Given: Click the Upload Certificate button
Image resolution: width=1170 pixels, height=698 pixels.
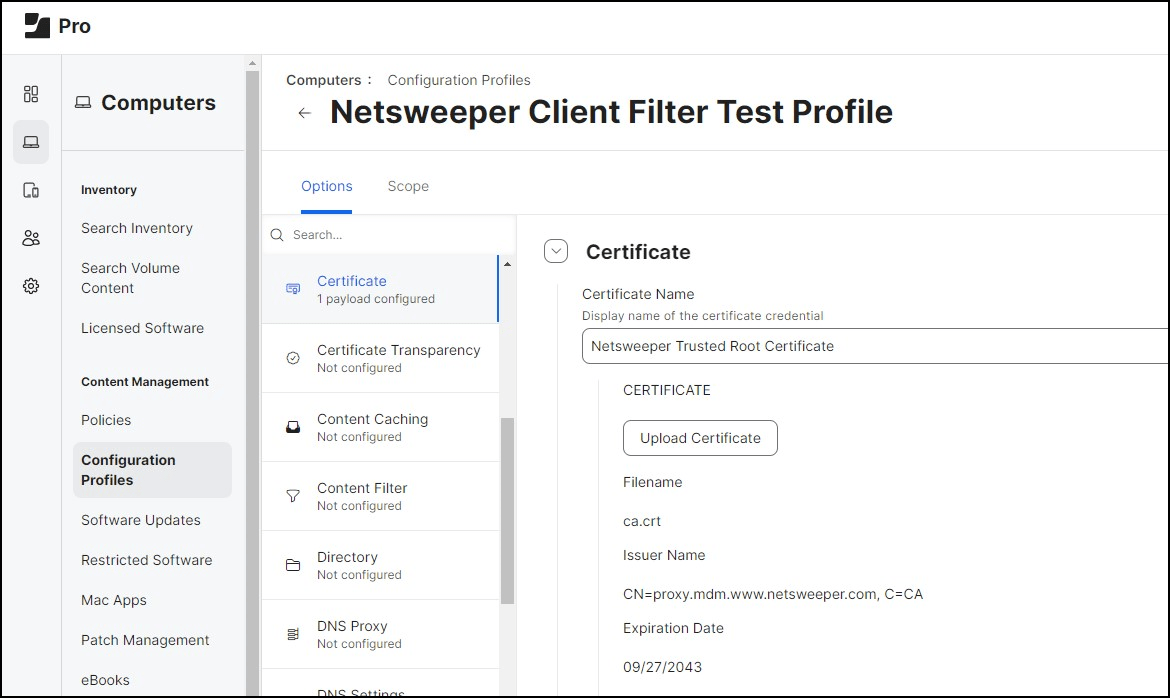Looking at the screenshot, I should [699, 438].
